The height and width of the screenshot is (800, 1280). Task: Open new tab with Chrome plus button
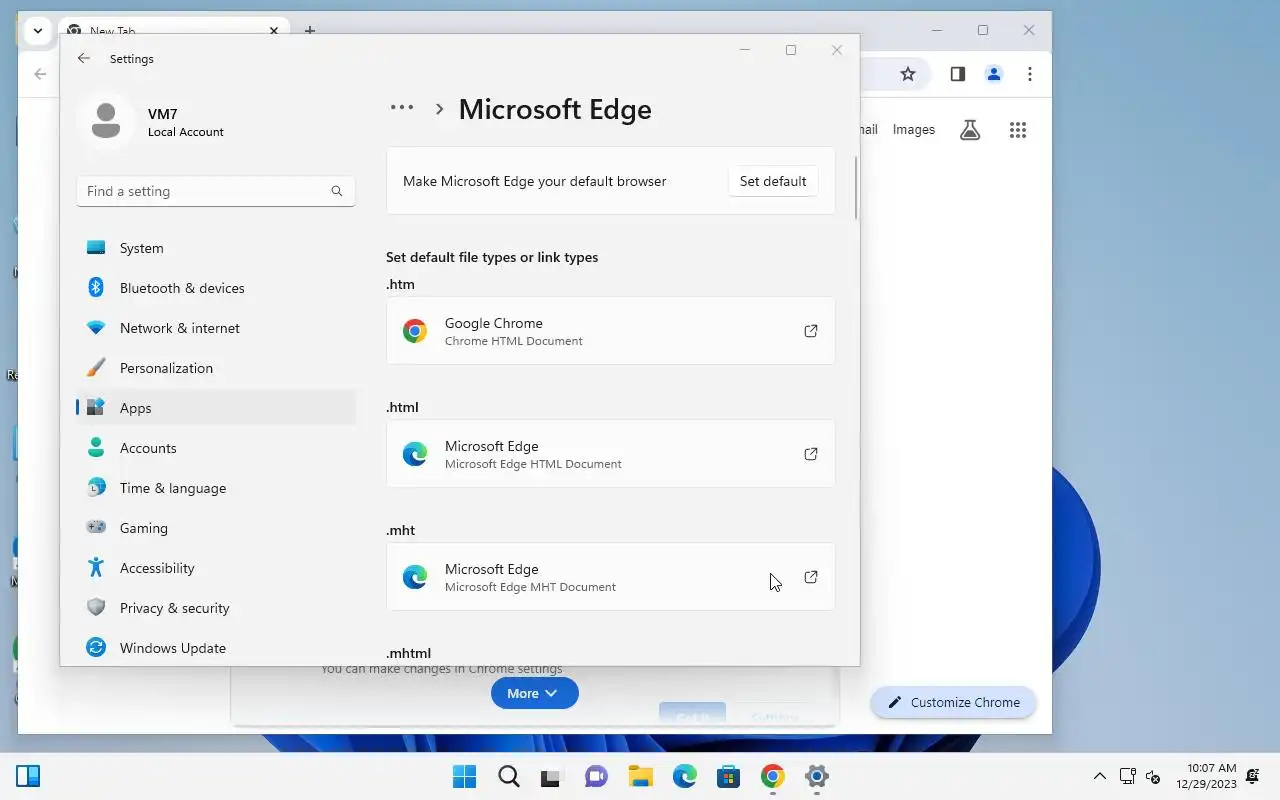[x=310, y=30]
